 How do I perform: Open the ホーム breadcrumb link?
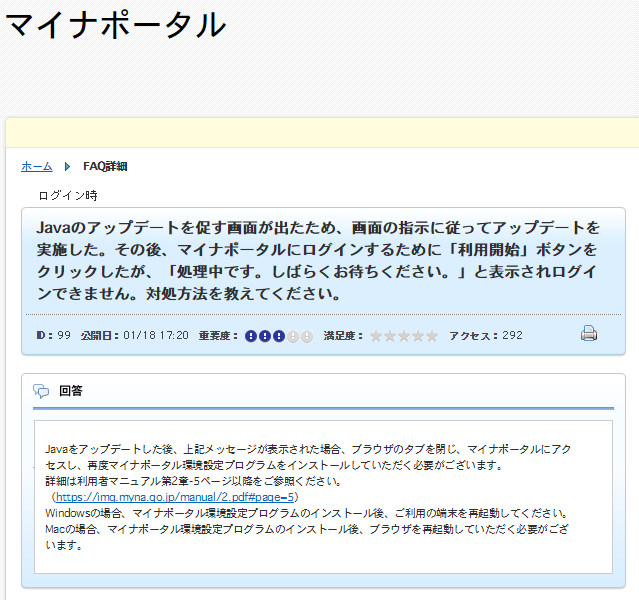[x=37, y=166]
